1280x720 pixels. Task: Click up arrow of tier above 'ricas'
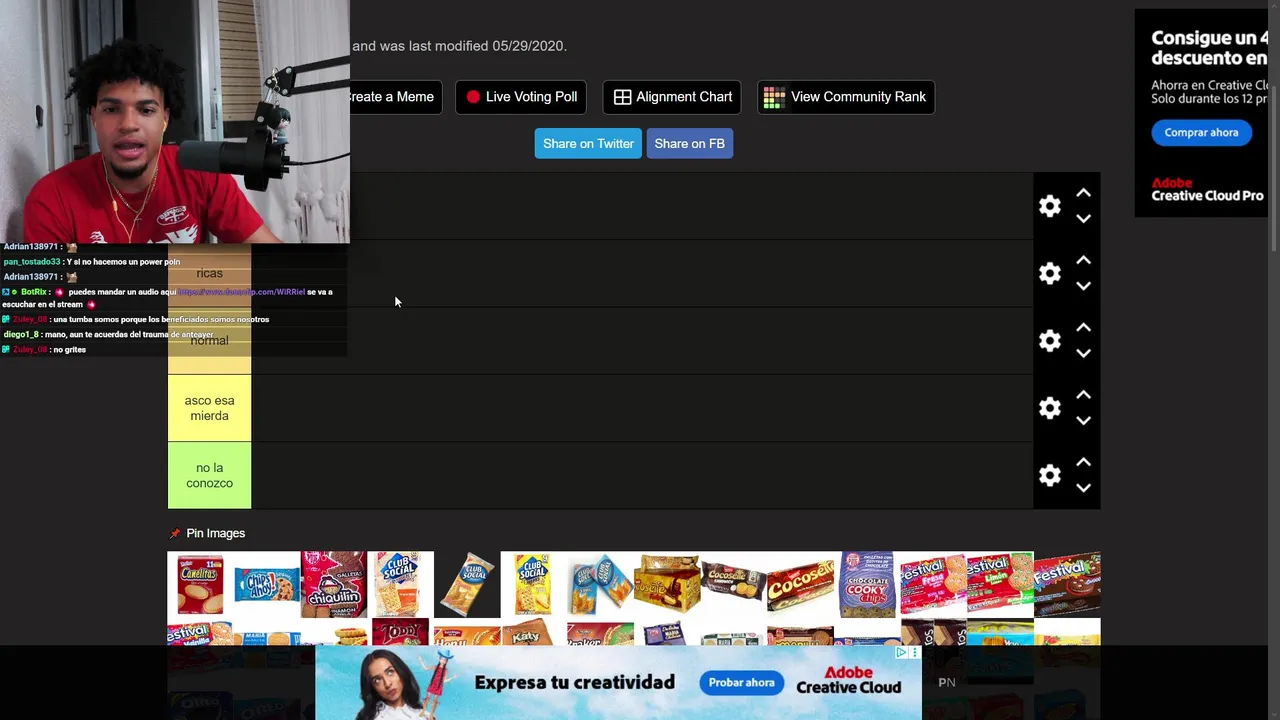coord(1083,193)
